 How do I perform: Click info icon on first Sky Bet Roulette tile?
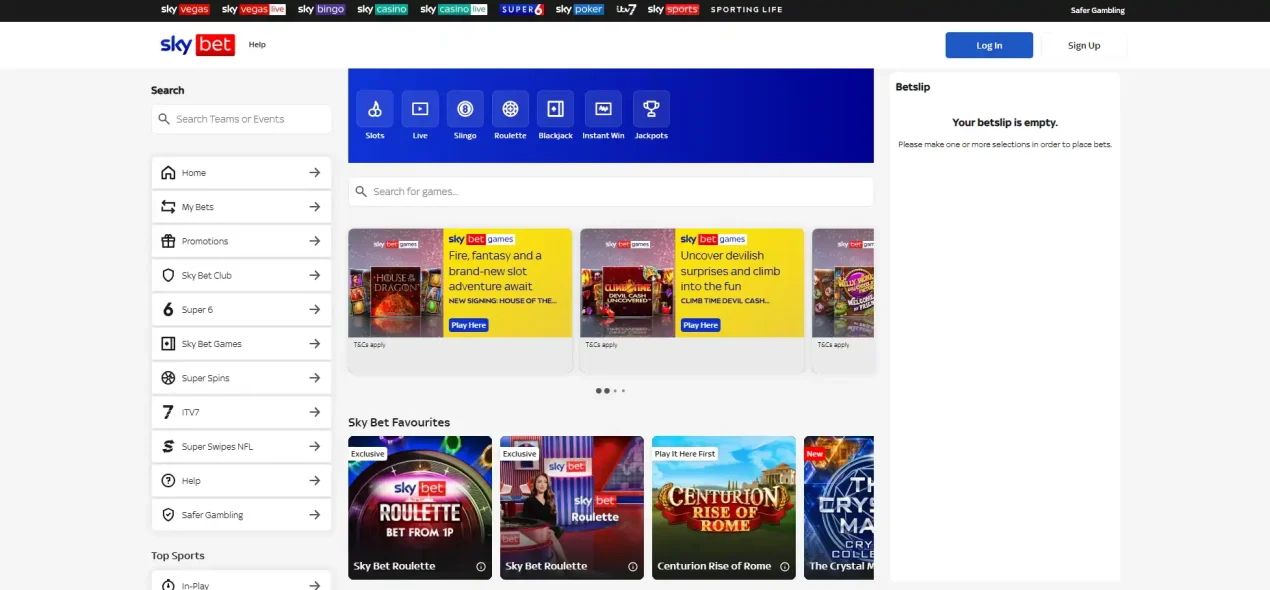[x=481, y=566]
